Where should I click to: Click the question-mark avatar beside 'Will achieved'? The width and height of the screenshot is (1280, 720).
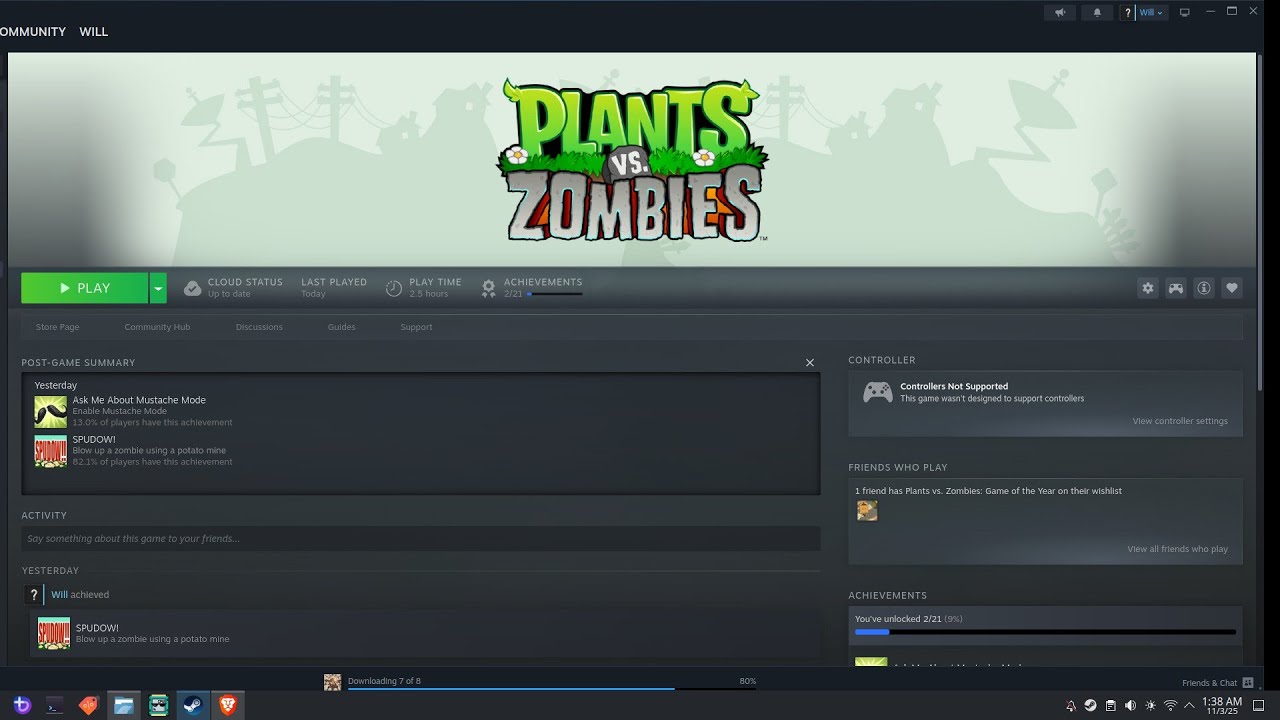(x=34, y=594)
